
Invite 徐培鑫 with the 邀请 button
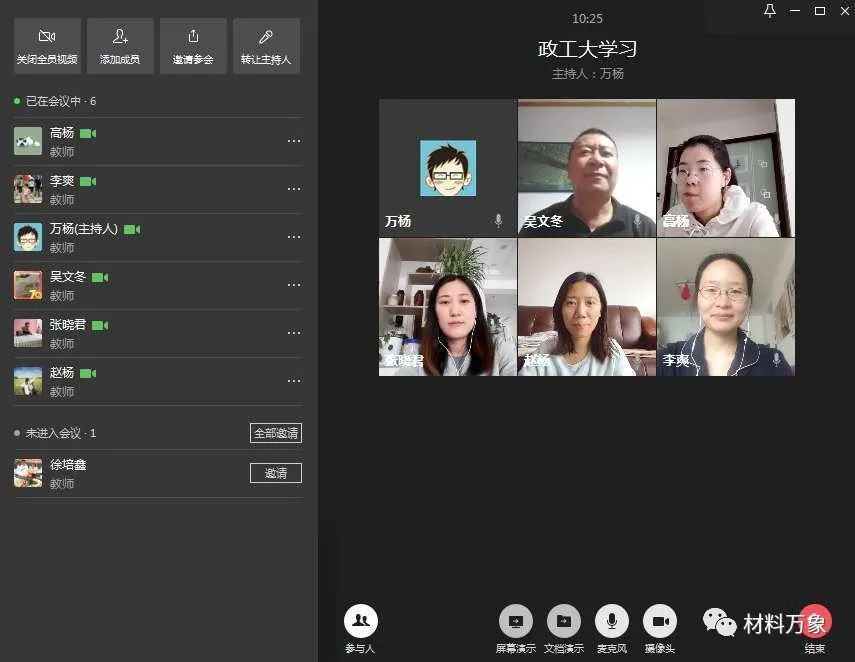[275, 473]
